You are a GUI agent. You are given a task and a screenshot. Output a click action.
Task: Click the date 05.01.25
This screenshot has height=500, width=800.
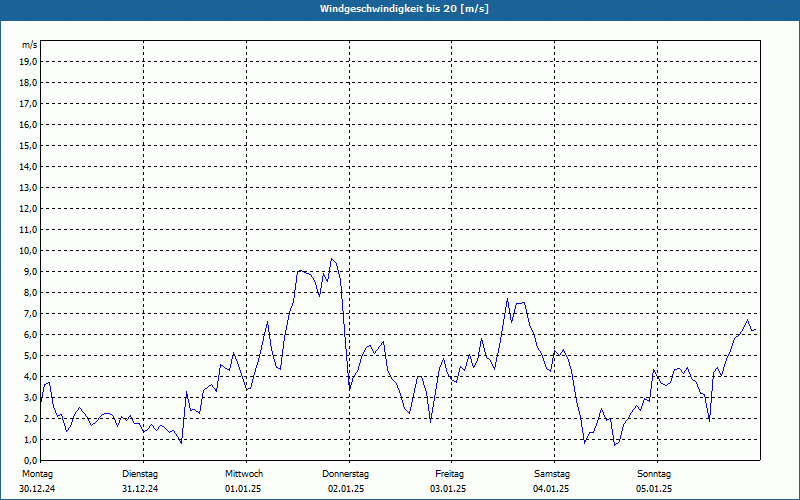tap(654, 489)
